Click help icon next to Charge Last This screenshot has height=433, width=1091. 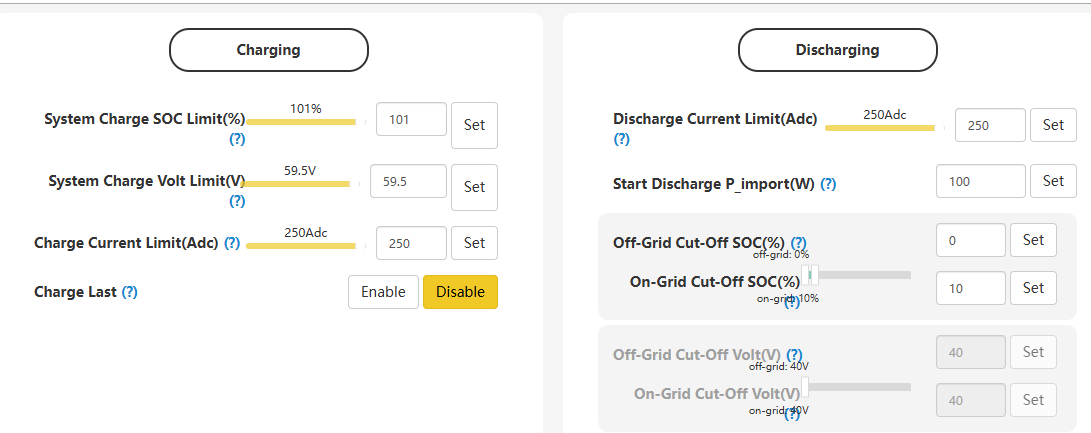coord(129,292)
